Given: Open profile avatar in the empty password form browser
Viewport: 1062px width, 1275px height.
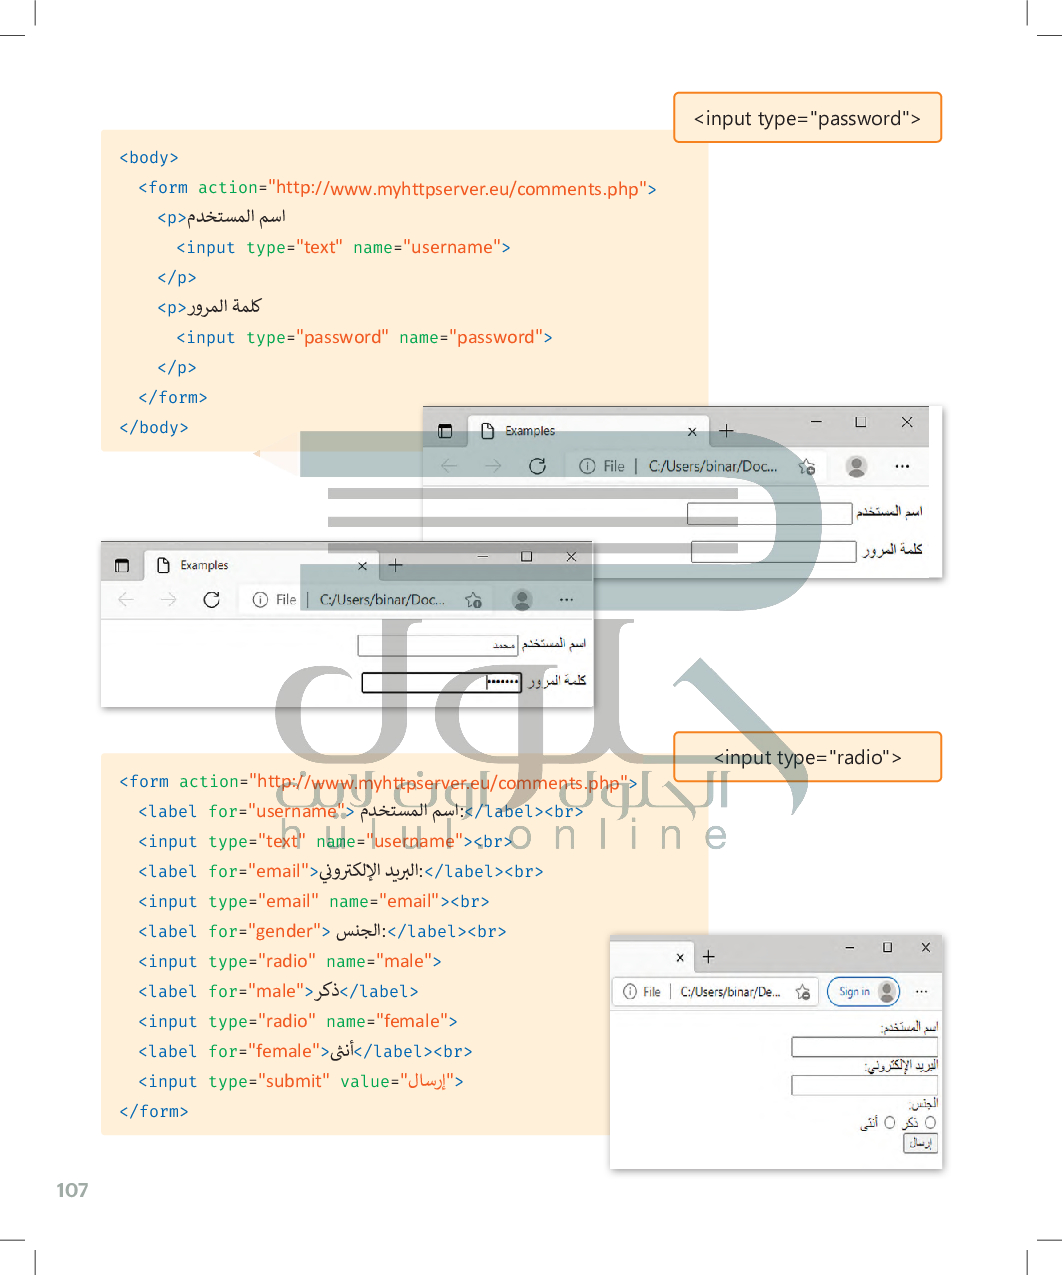Looking at the screenshot, I should [x=856, y=466].
